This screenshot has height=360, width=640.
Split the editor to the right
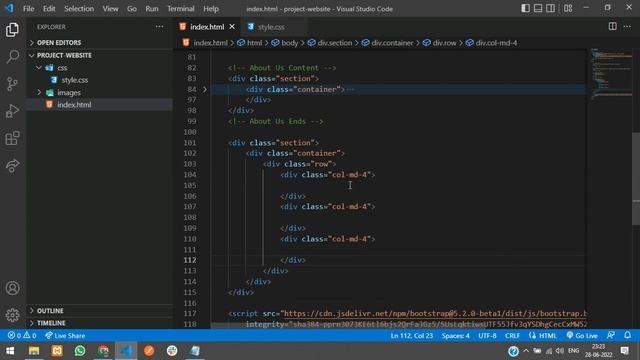click(612, 27)
